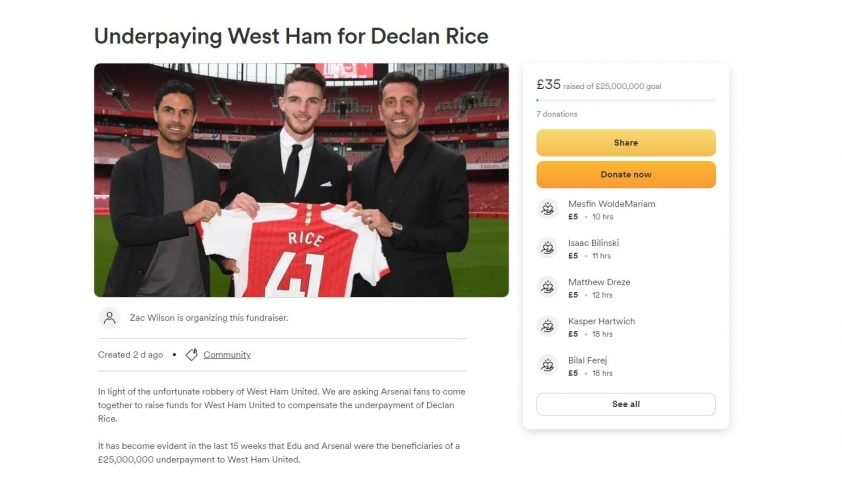Click organizer Zac Wilson's profile avatar icon
Screen dimensions: 842x479
pyautogui.click(x=109, y=318)
